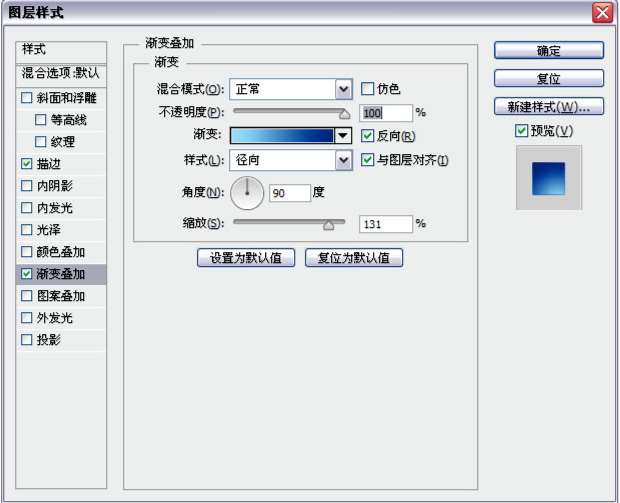
Task: Click the 角度 angle dial
Action: [247, 193]
